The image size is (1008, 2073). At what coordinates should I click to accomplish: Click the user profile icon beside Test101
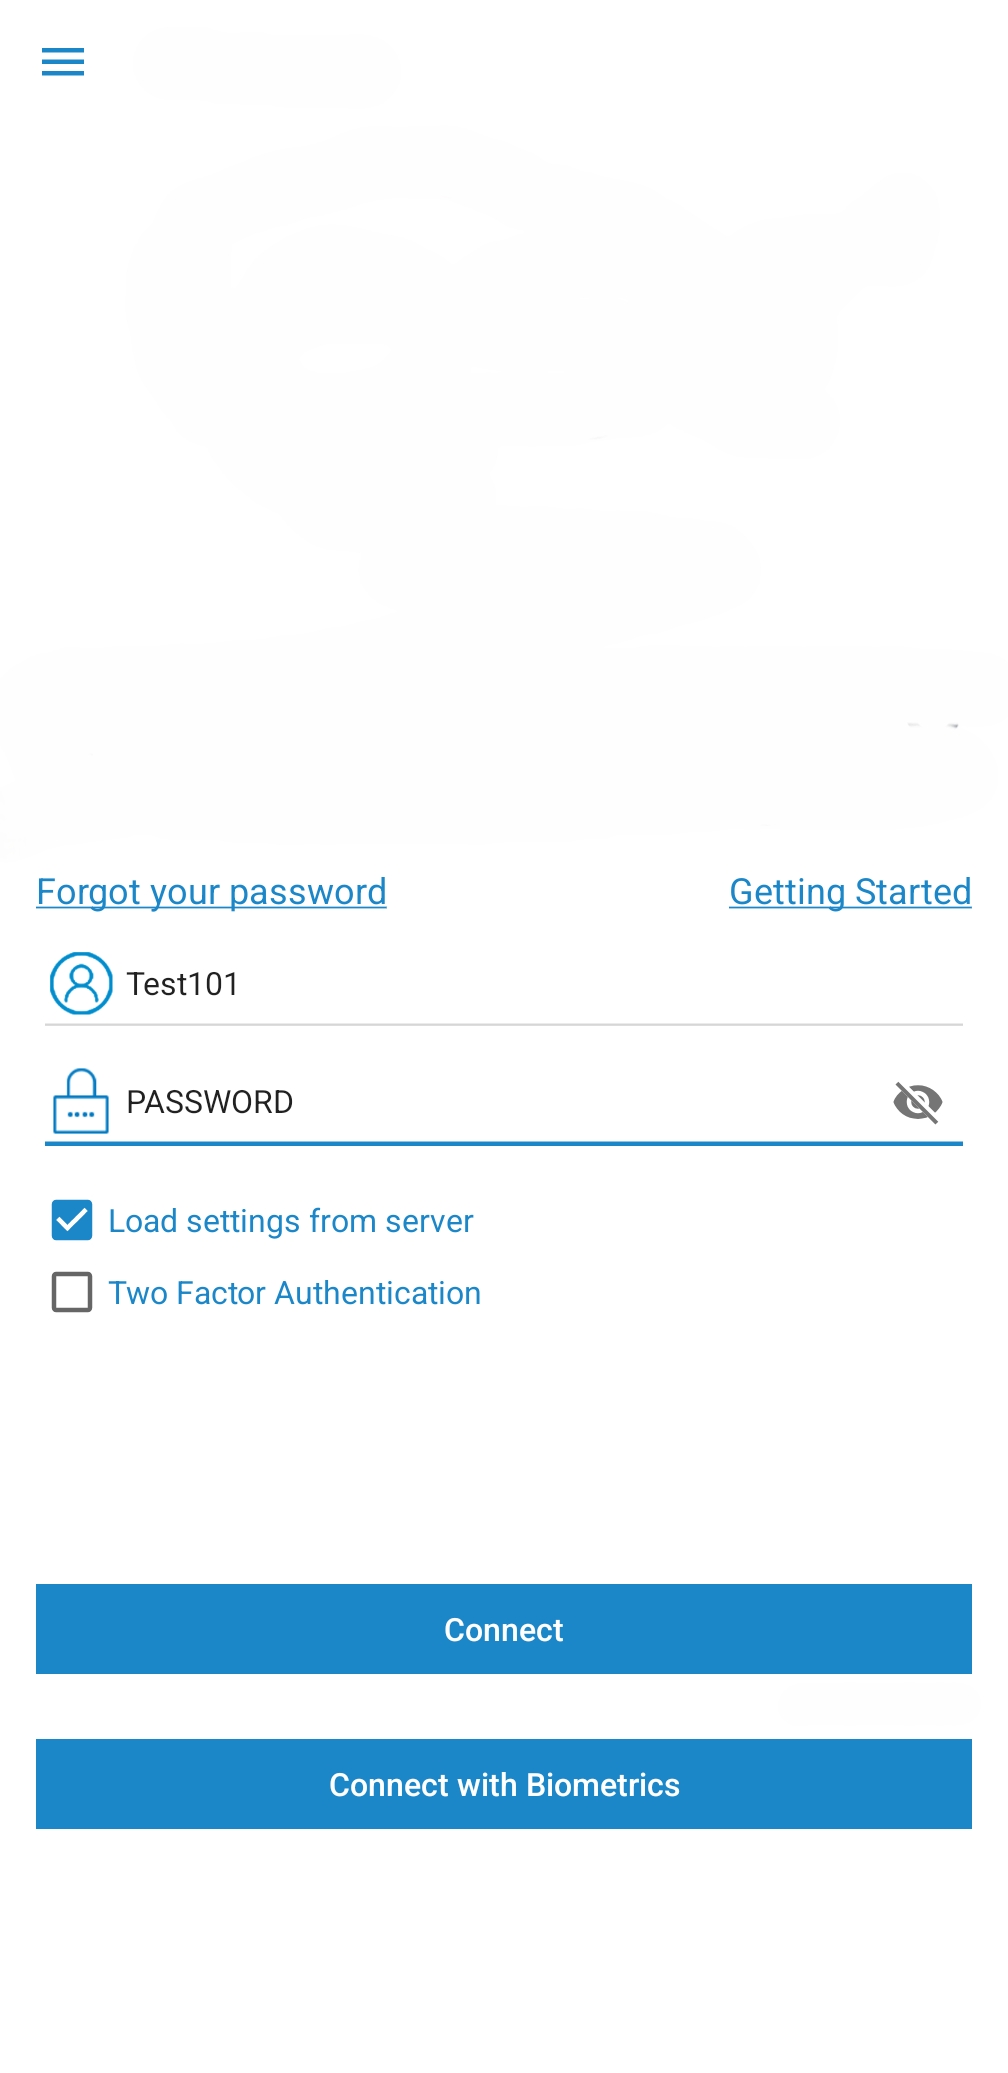pyautogui.click(x=81, y=983)
